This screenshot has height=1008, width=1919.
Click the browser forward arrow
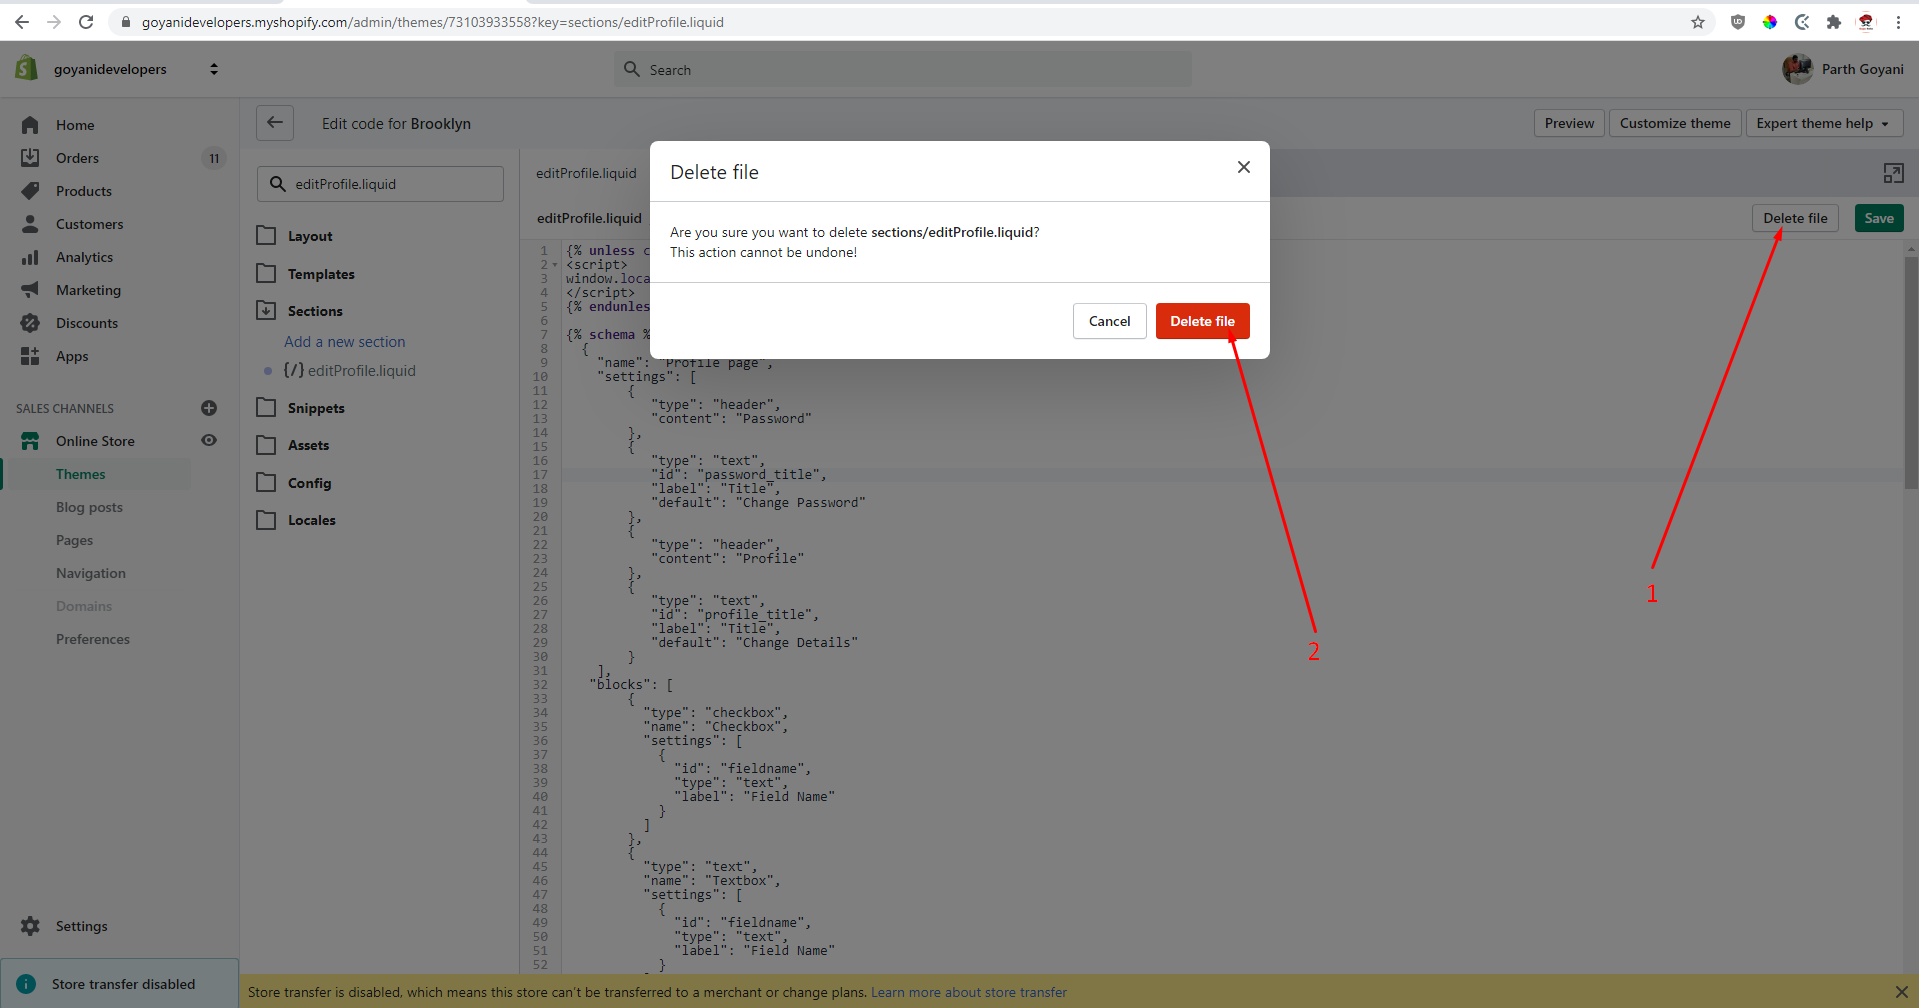click(x=54, y=22)
